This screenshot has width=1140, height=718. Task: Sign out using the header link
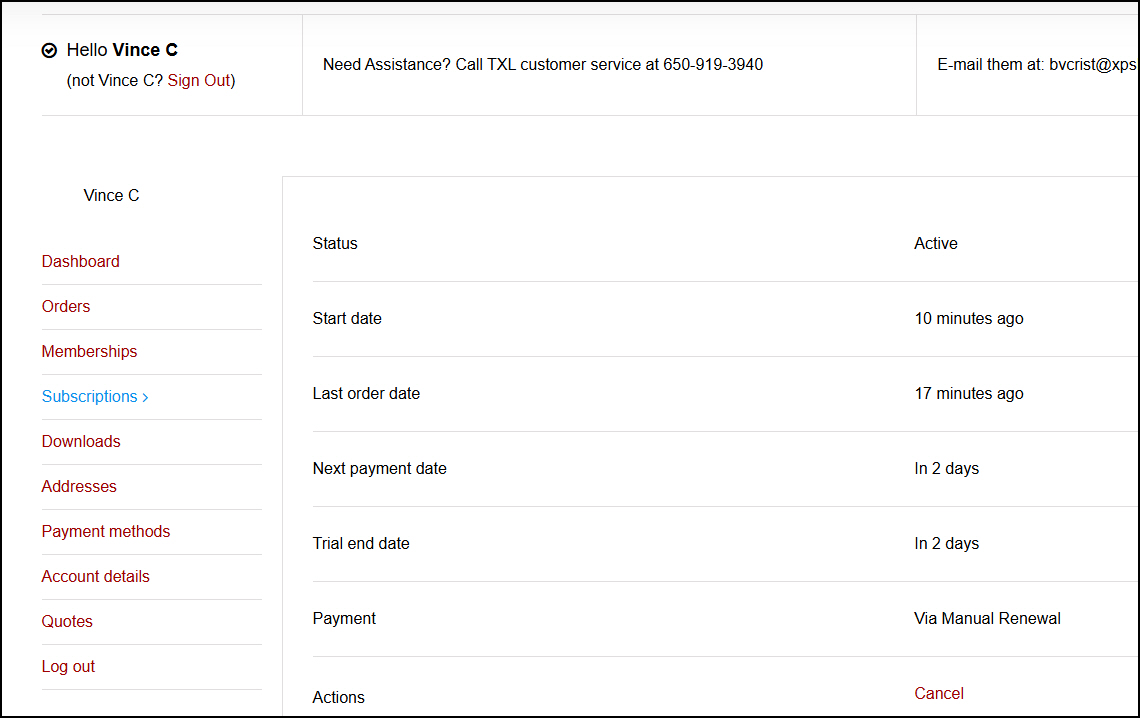coord(198,80)
